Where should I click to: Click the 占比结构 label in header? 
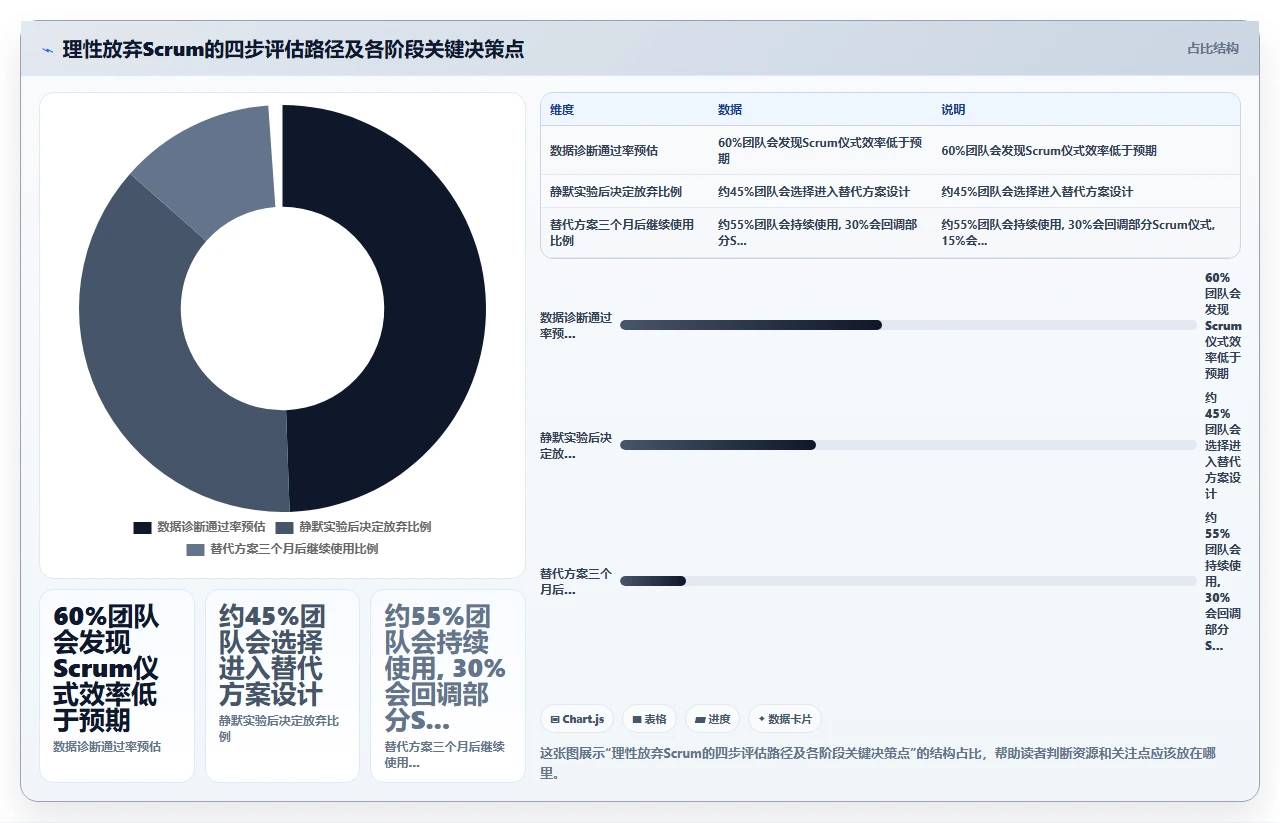(1213, 48)
